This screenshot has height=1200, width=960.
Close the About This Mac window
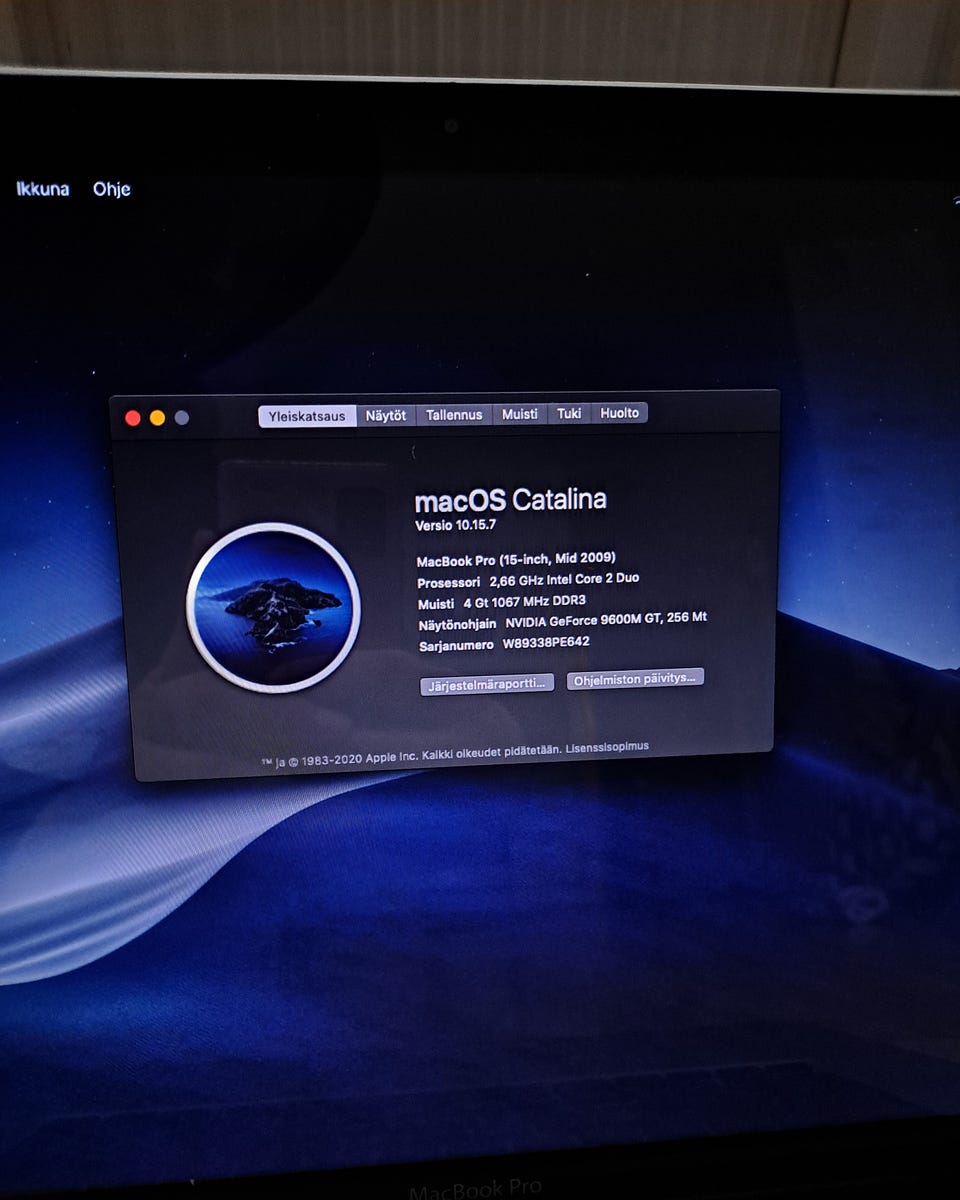pyautogui.click(x=133, y=418)
